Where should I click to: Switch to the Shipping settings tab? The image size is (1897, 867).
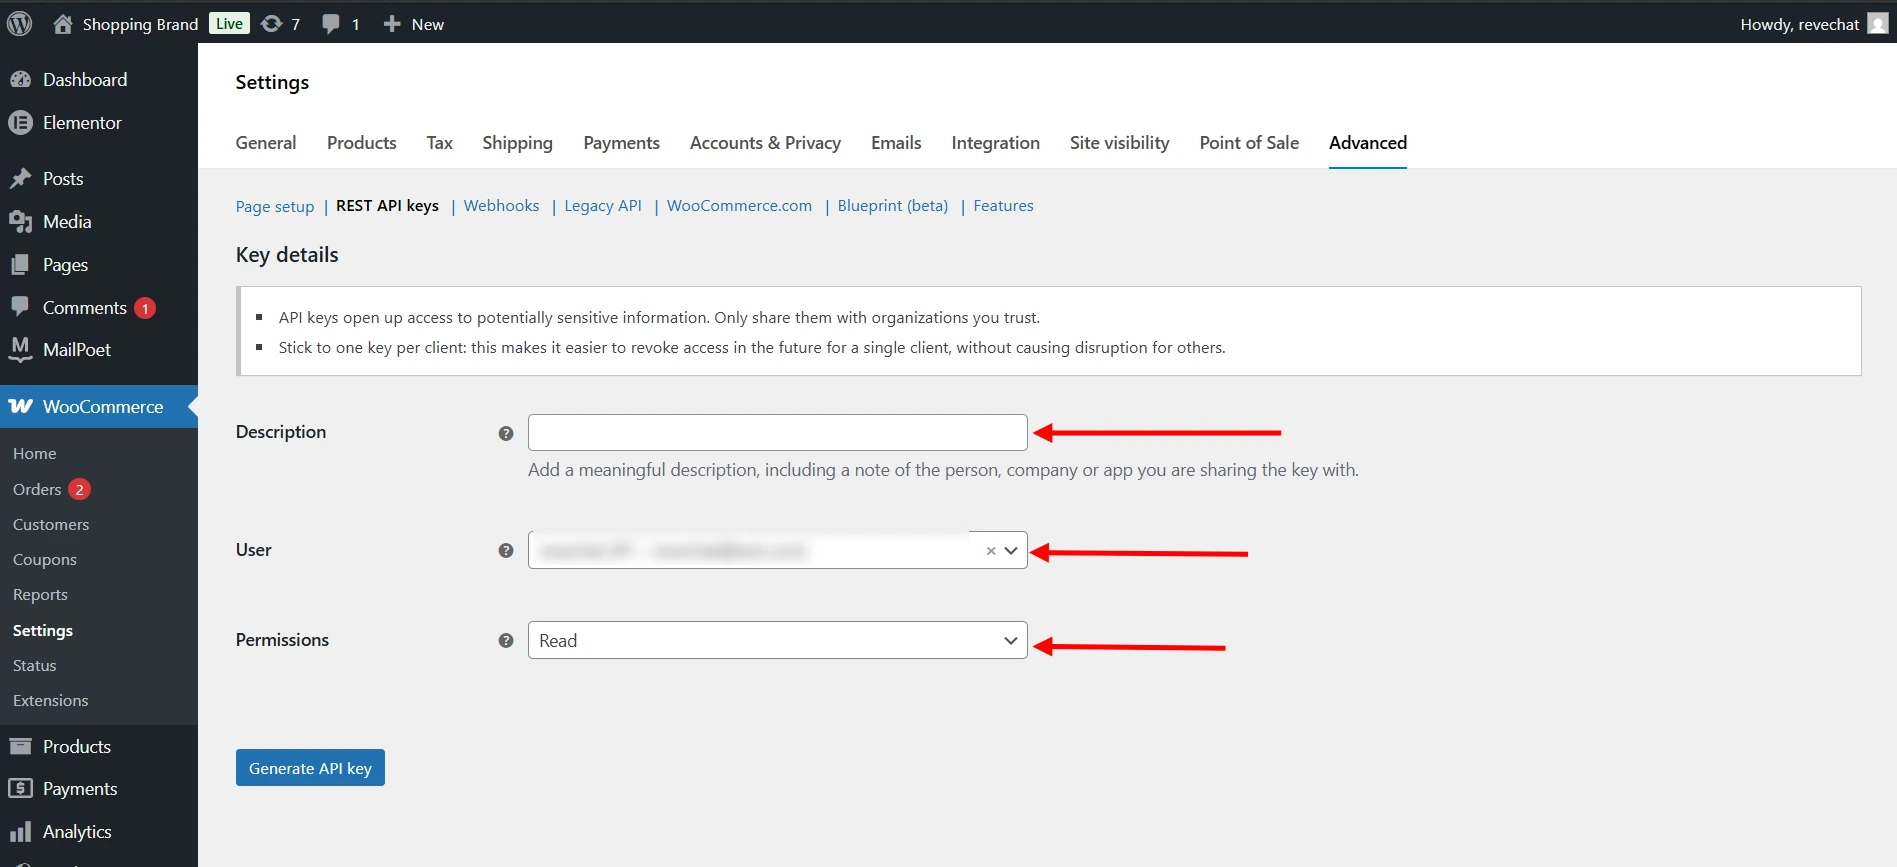pos(517,143)
